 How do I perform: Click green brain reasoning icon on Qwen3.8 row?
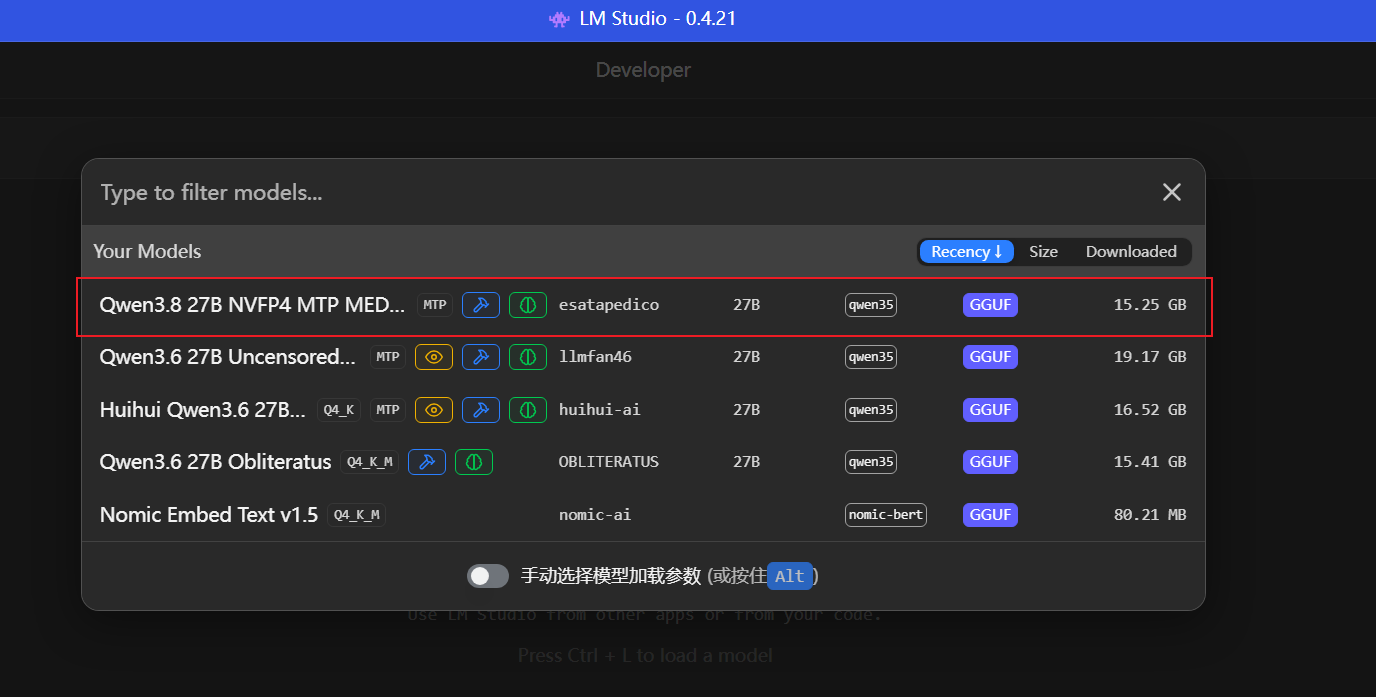coord(528,305)
